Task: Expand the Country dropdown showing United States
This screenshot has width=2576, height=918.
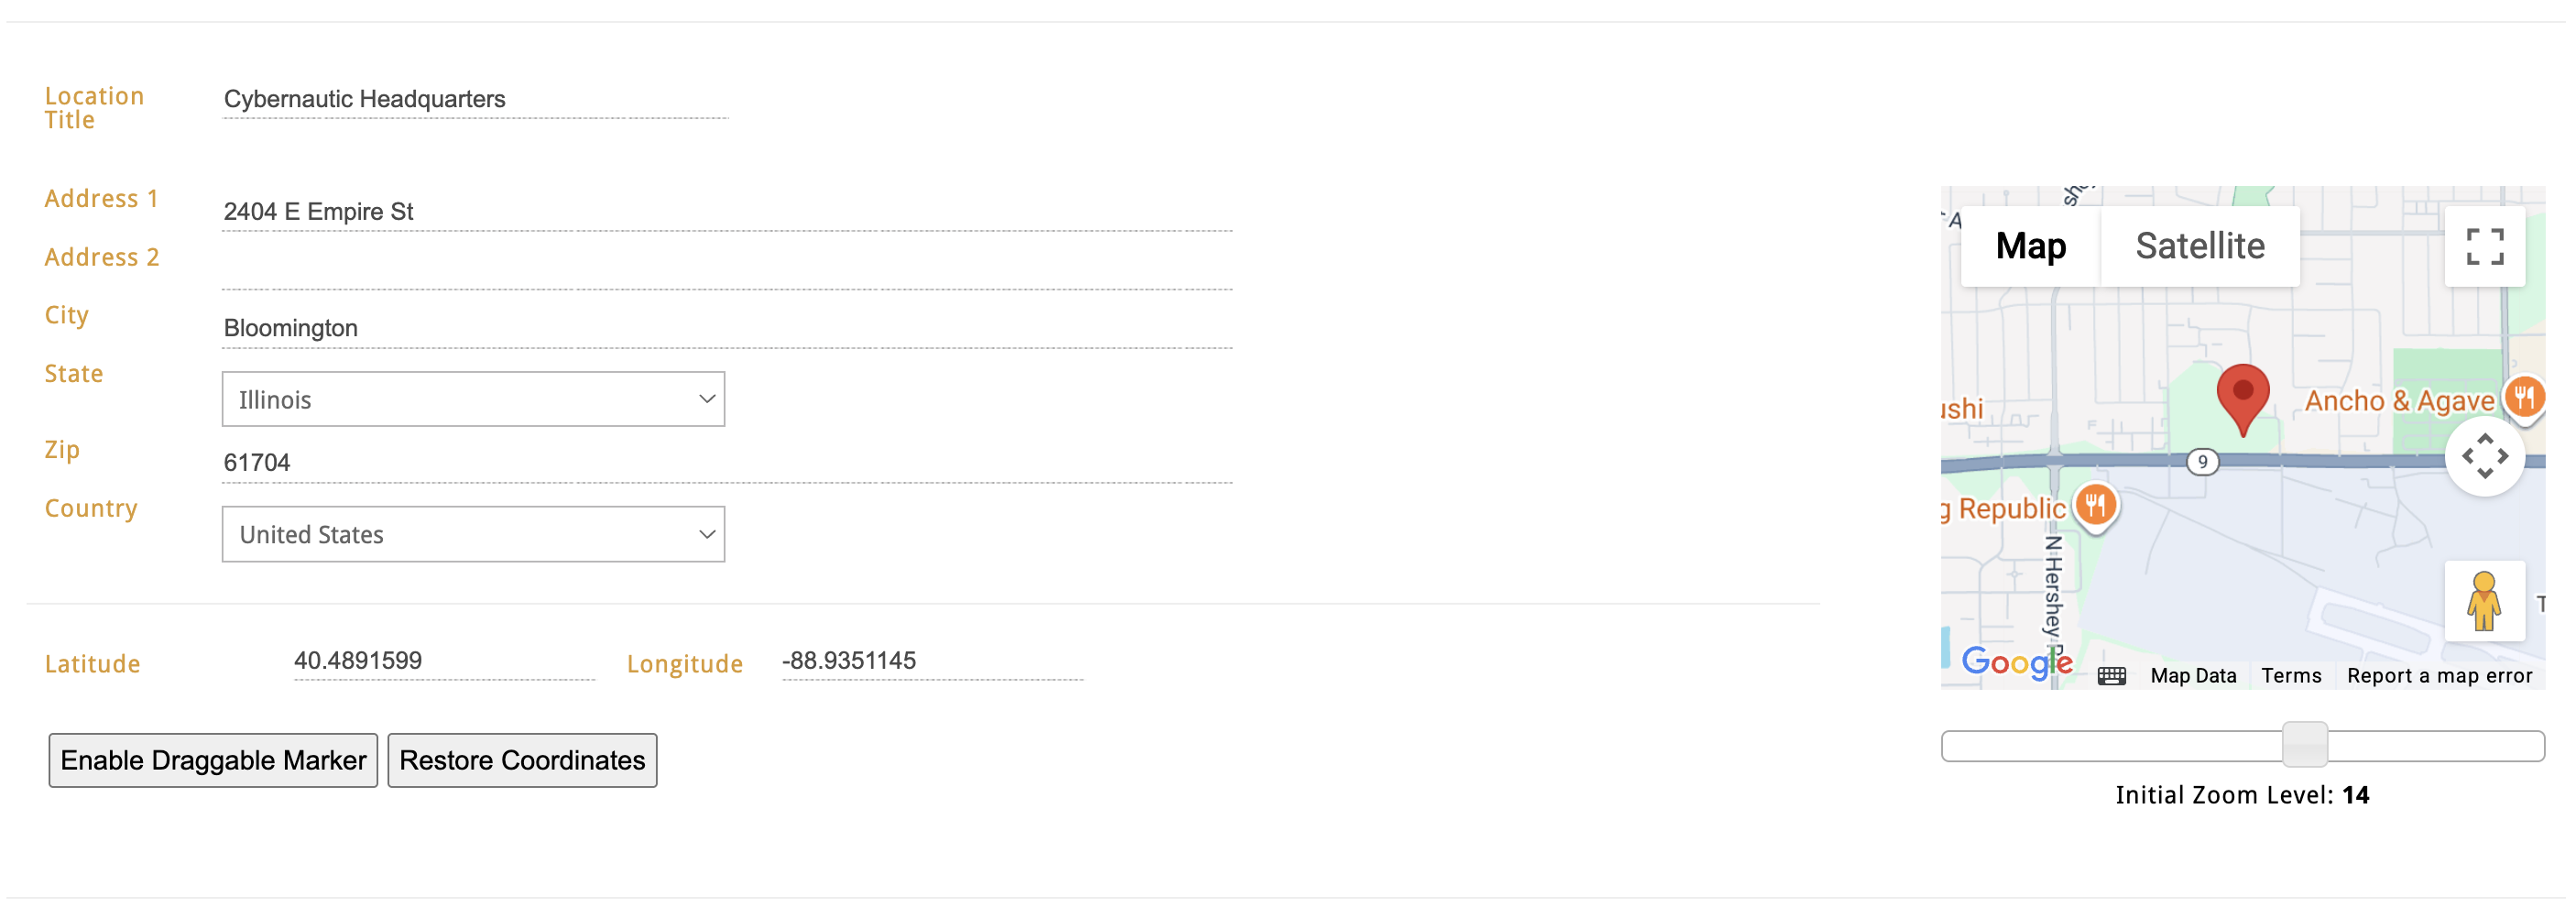Action: pos(473,535)
